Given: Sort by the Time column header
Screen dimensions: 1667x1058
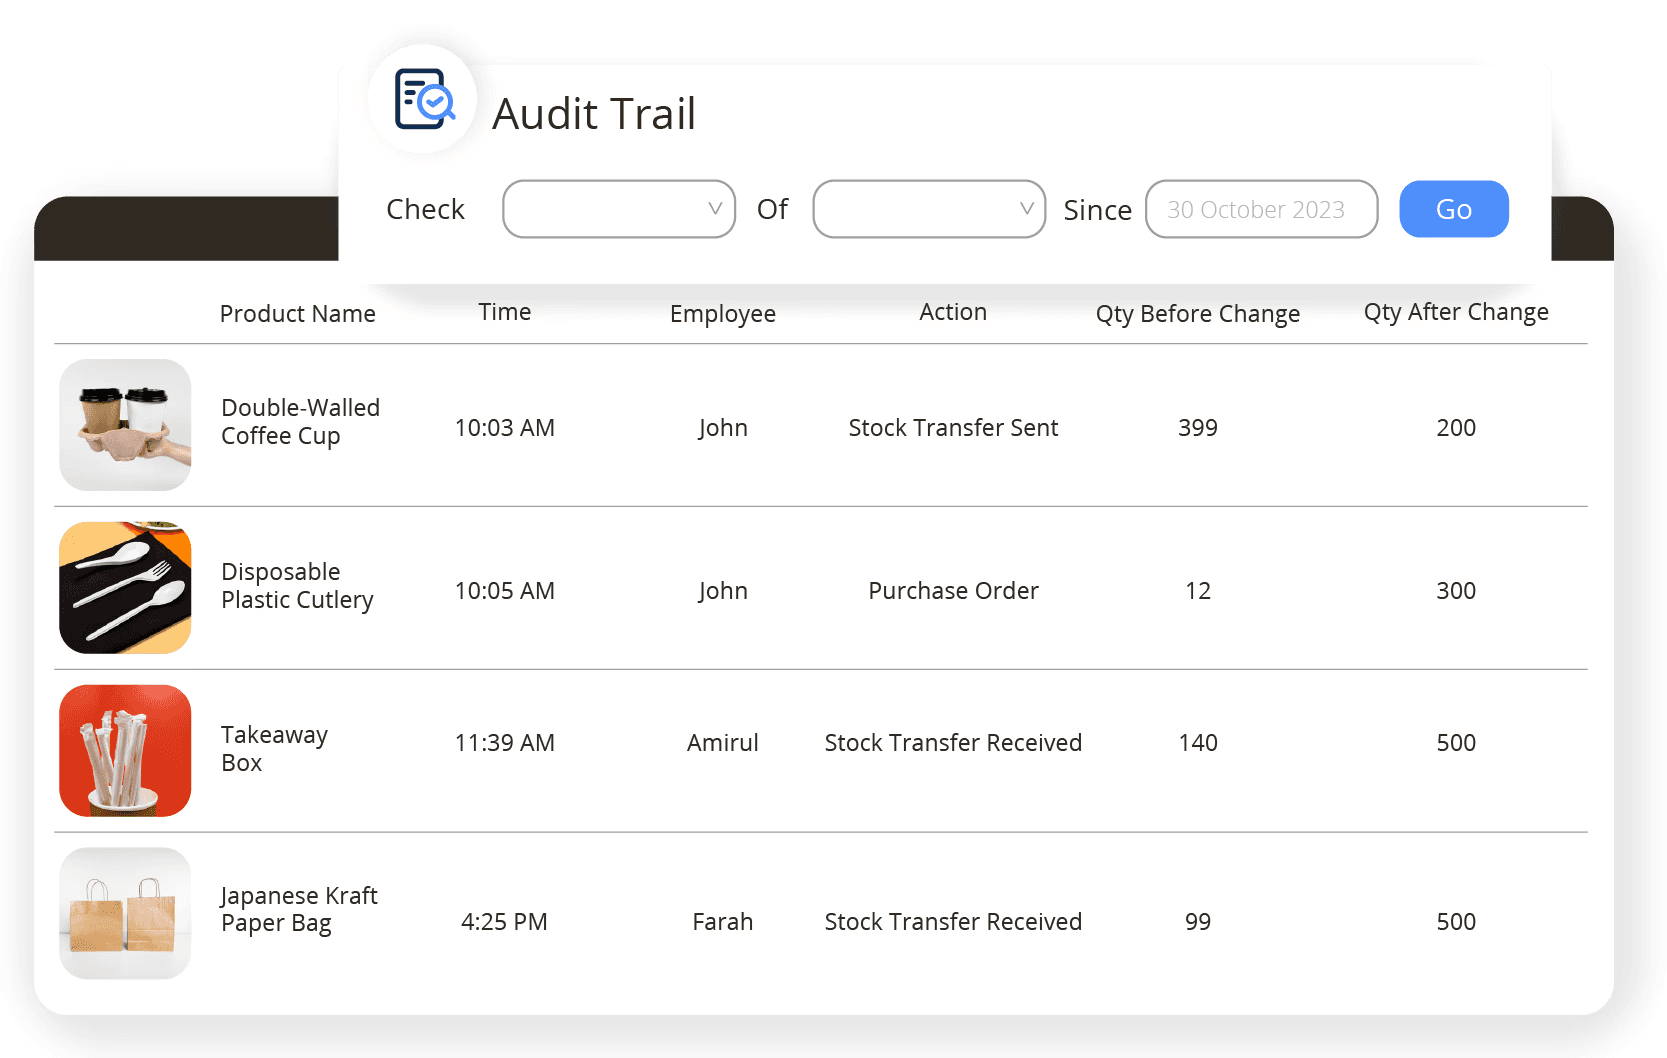Looking at the screenshot, I should coord(504,311).
